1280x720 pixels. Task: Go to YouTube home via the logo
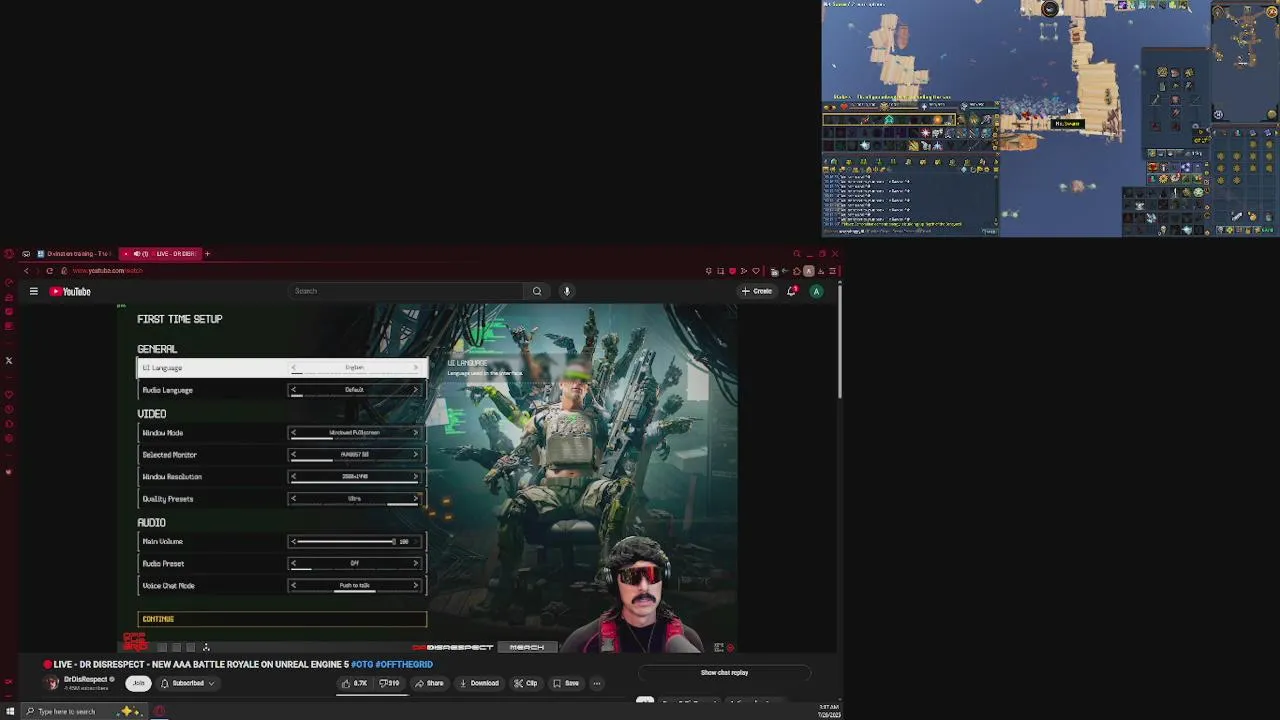point(70,291)
